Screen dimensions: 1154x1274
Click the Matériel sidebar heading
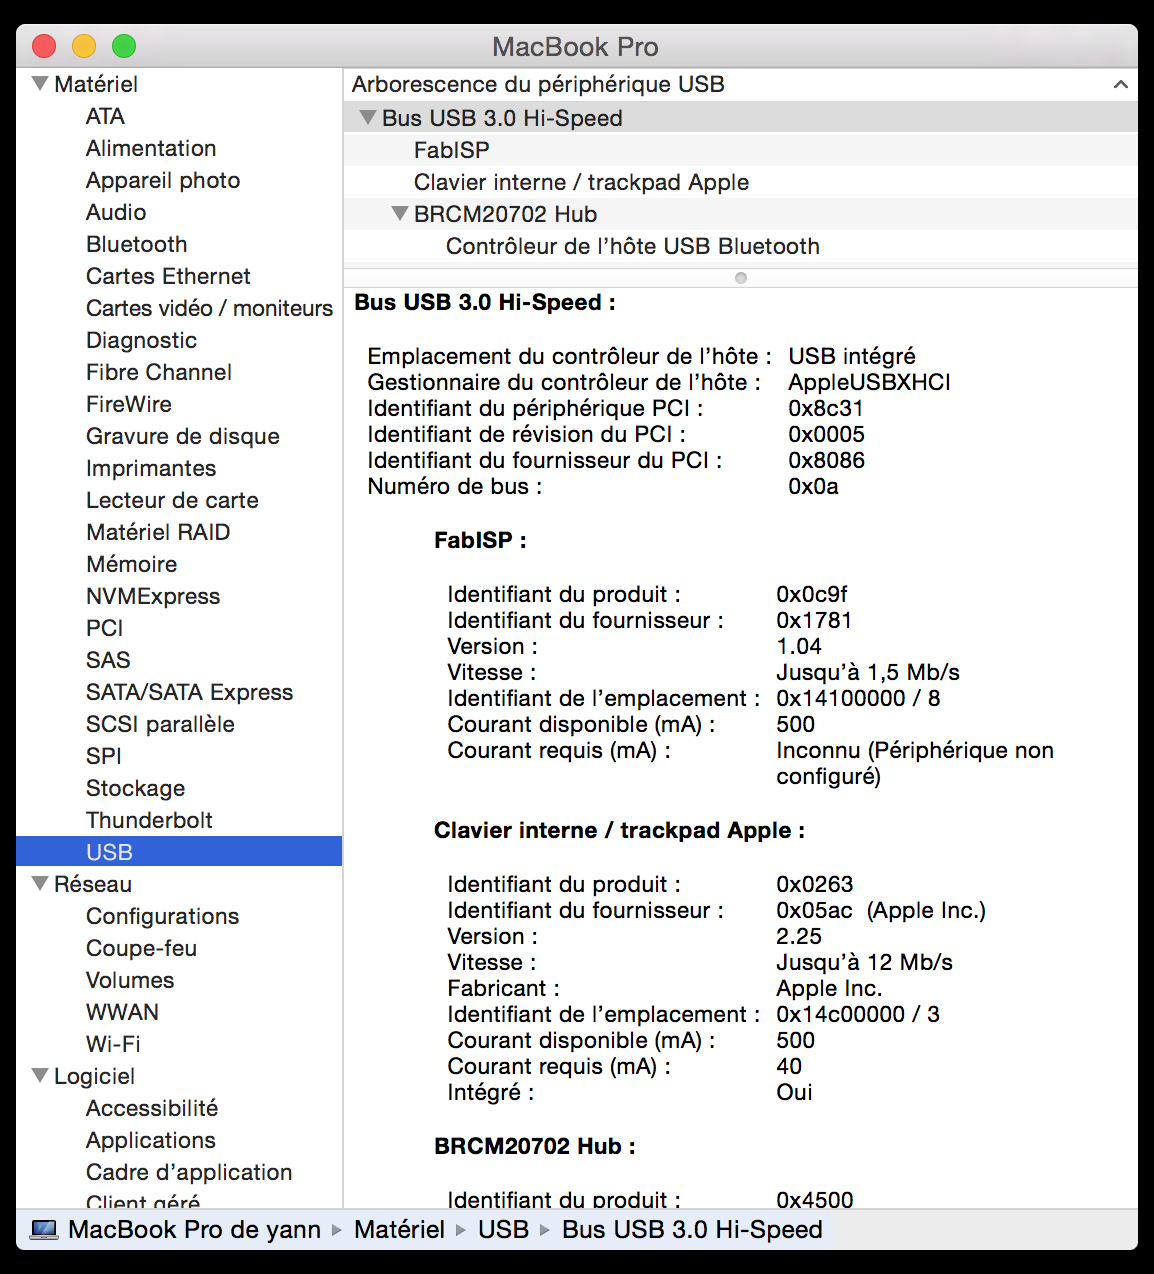(96, 84)
